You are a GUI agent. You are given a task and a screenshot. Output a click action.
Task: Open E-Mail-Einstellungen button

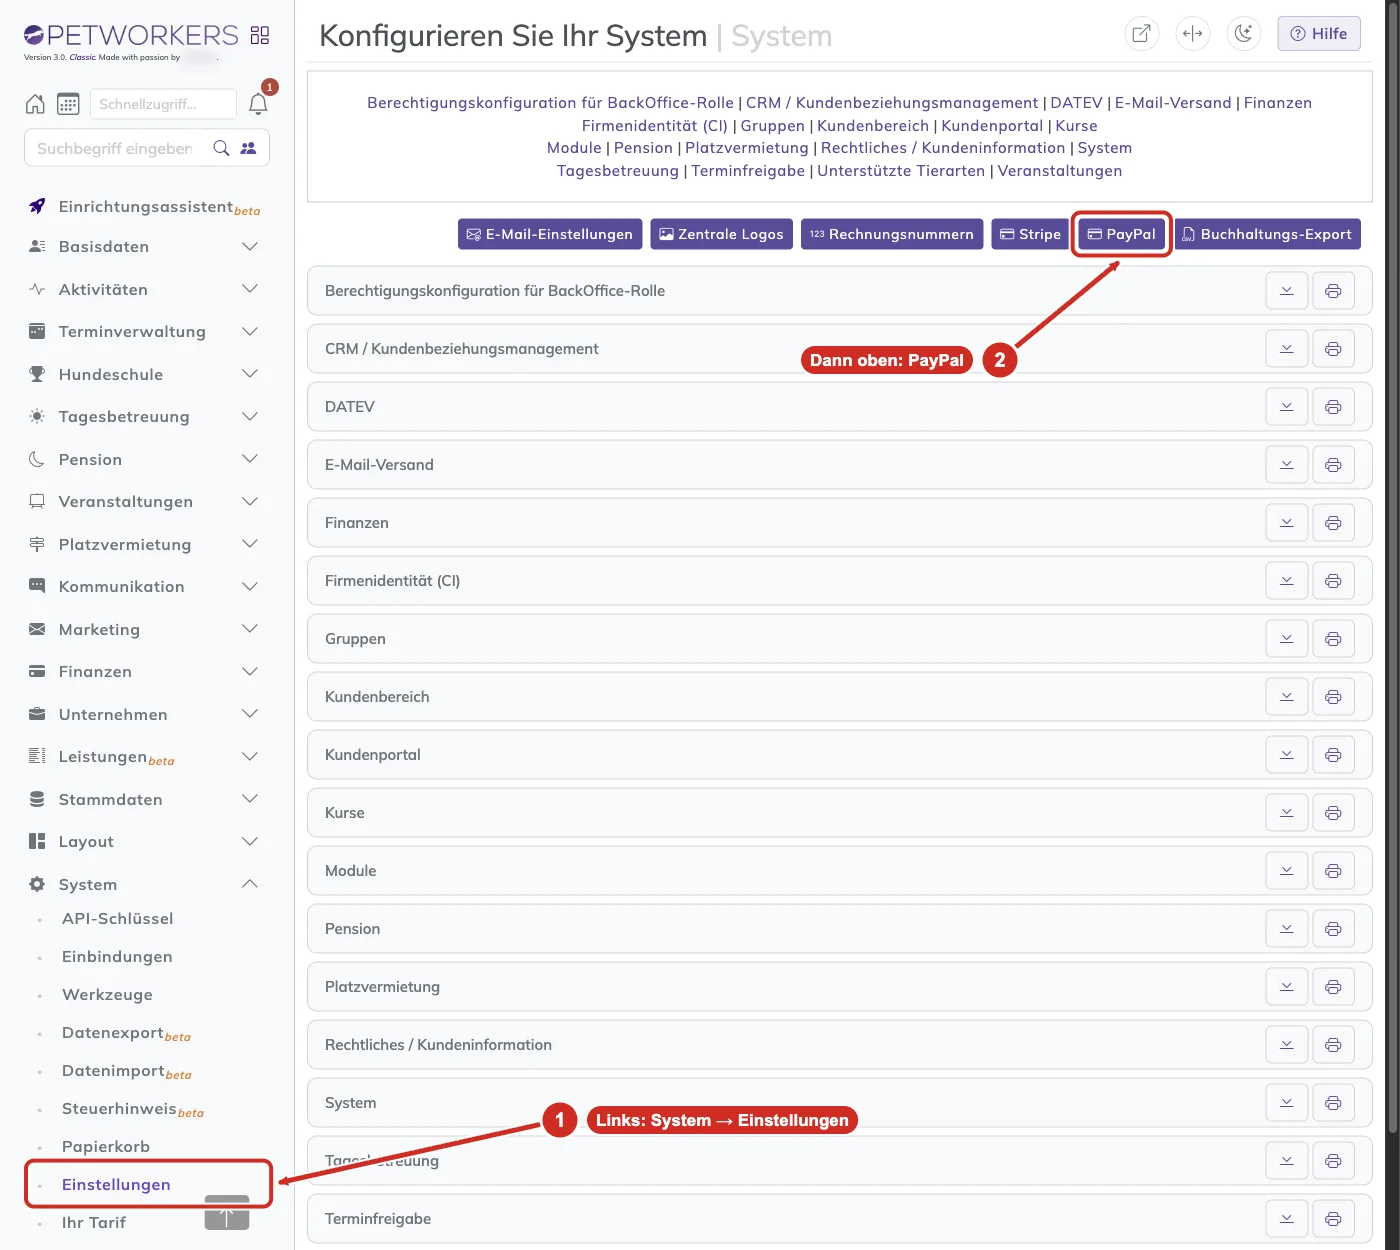click(550, 234)
